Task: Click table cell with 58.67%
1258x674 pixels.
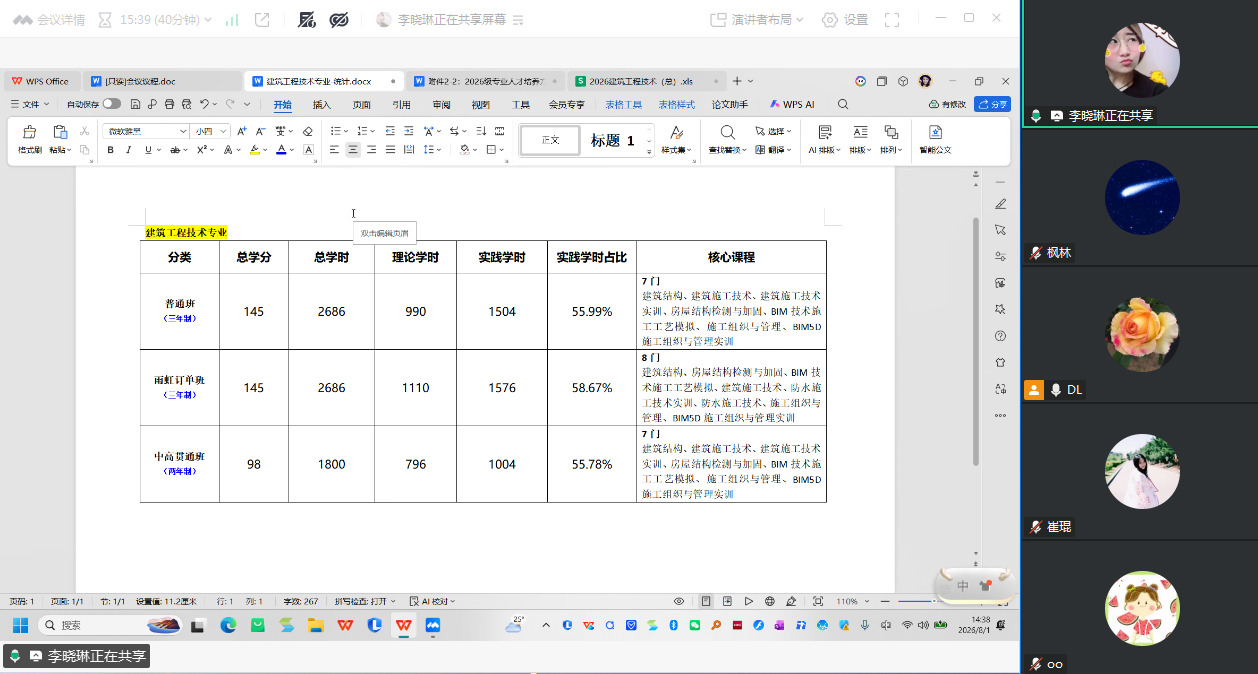Action: pos(592,388)
